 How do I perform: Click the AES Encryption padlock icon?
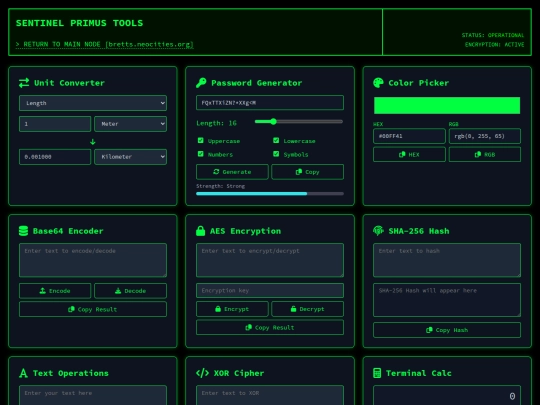200,231
